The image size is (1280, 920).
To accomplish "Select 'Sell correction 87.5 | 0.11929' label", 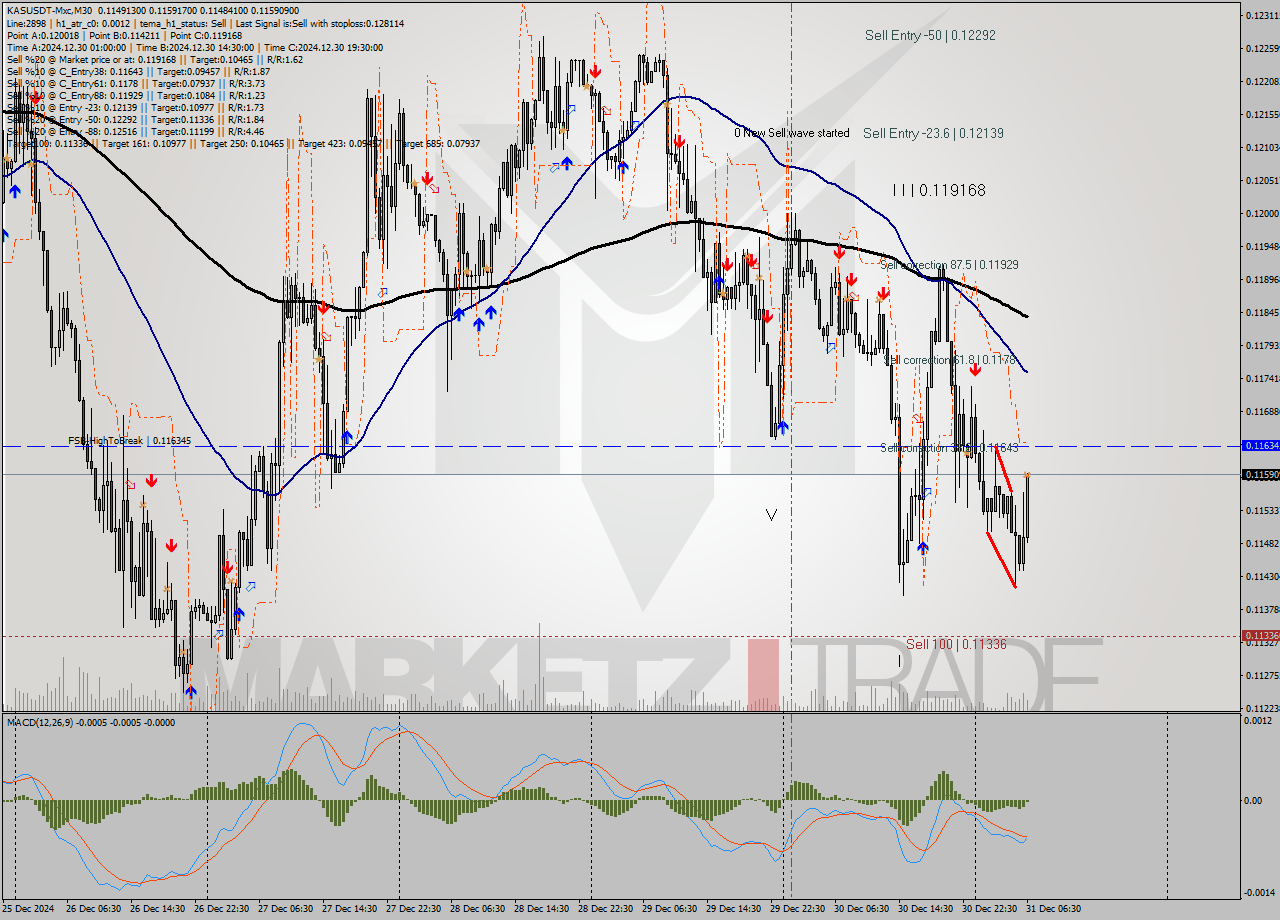I will tap(949, 265).
